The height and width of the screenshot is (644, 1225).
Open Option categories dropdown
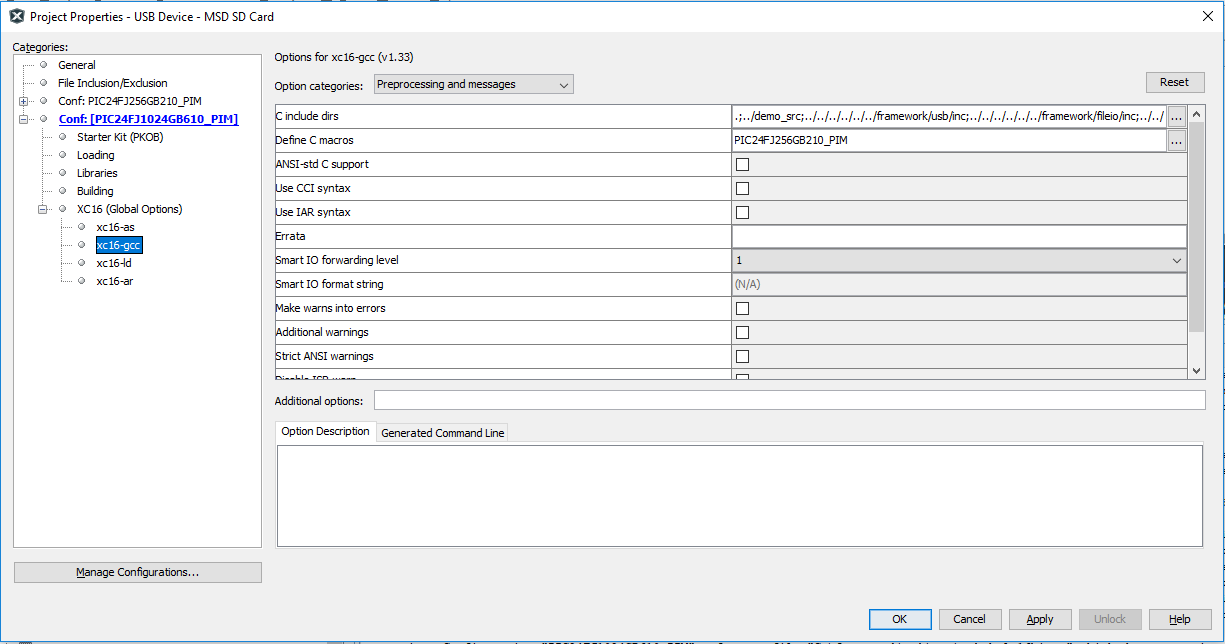pos(474,85)
